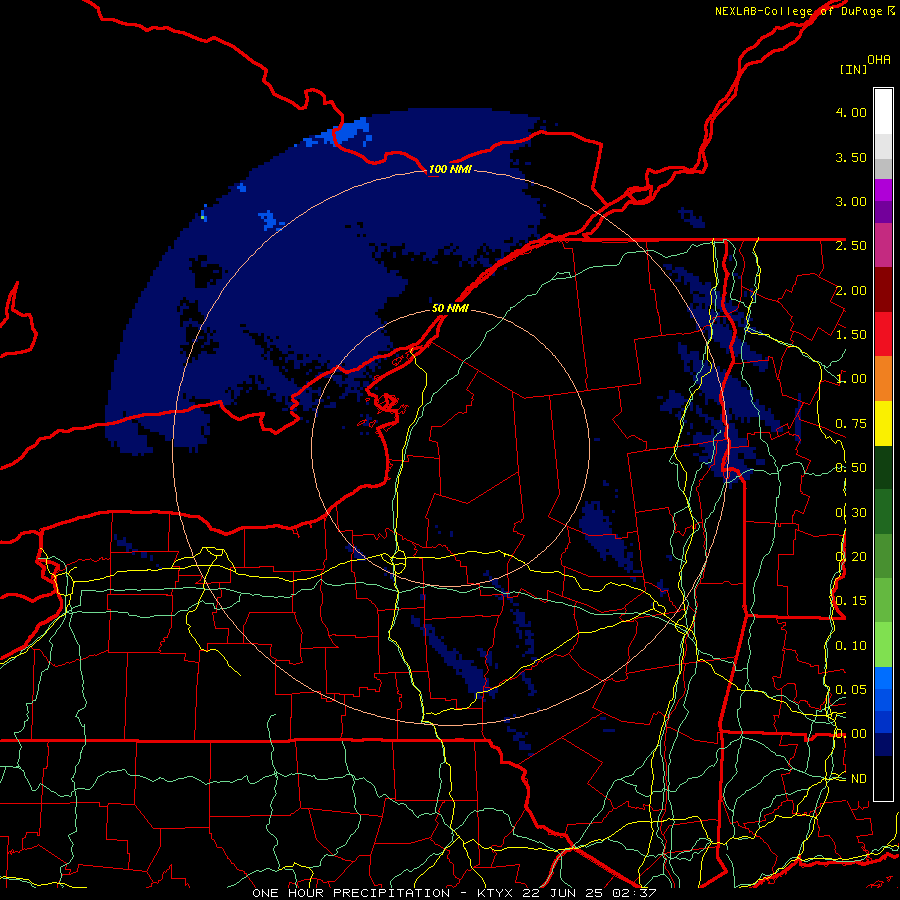Click the 0.15 legend value
Screen dimensions: 900x900
tap(851, 600)
